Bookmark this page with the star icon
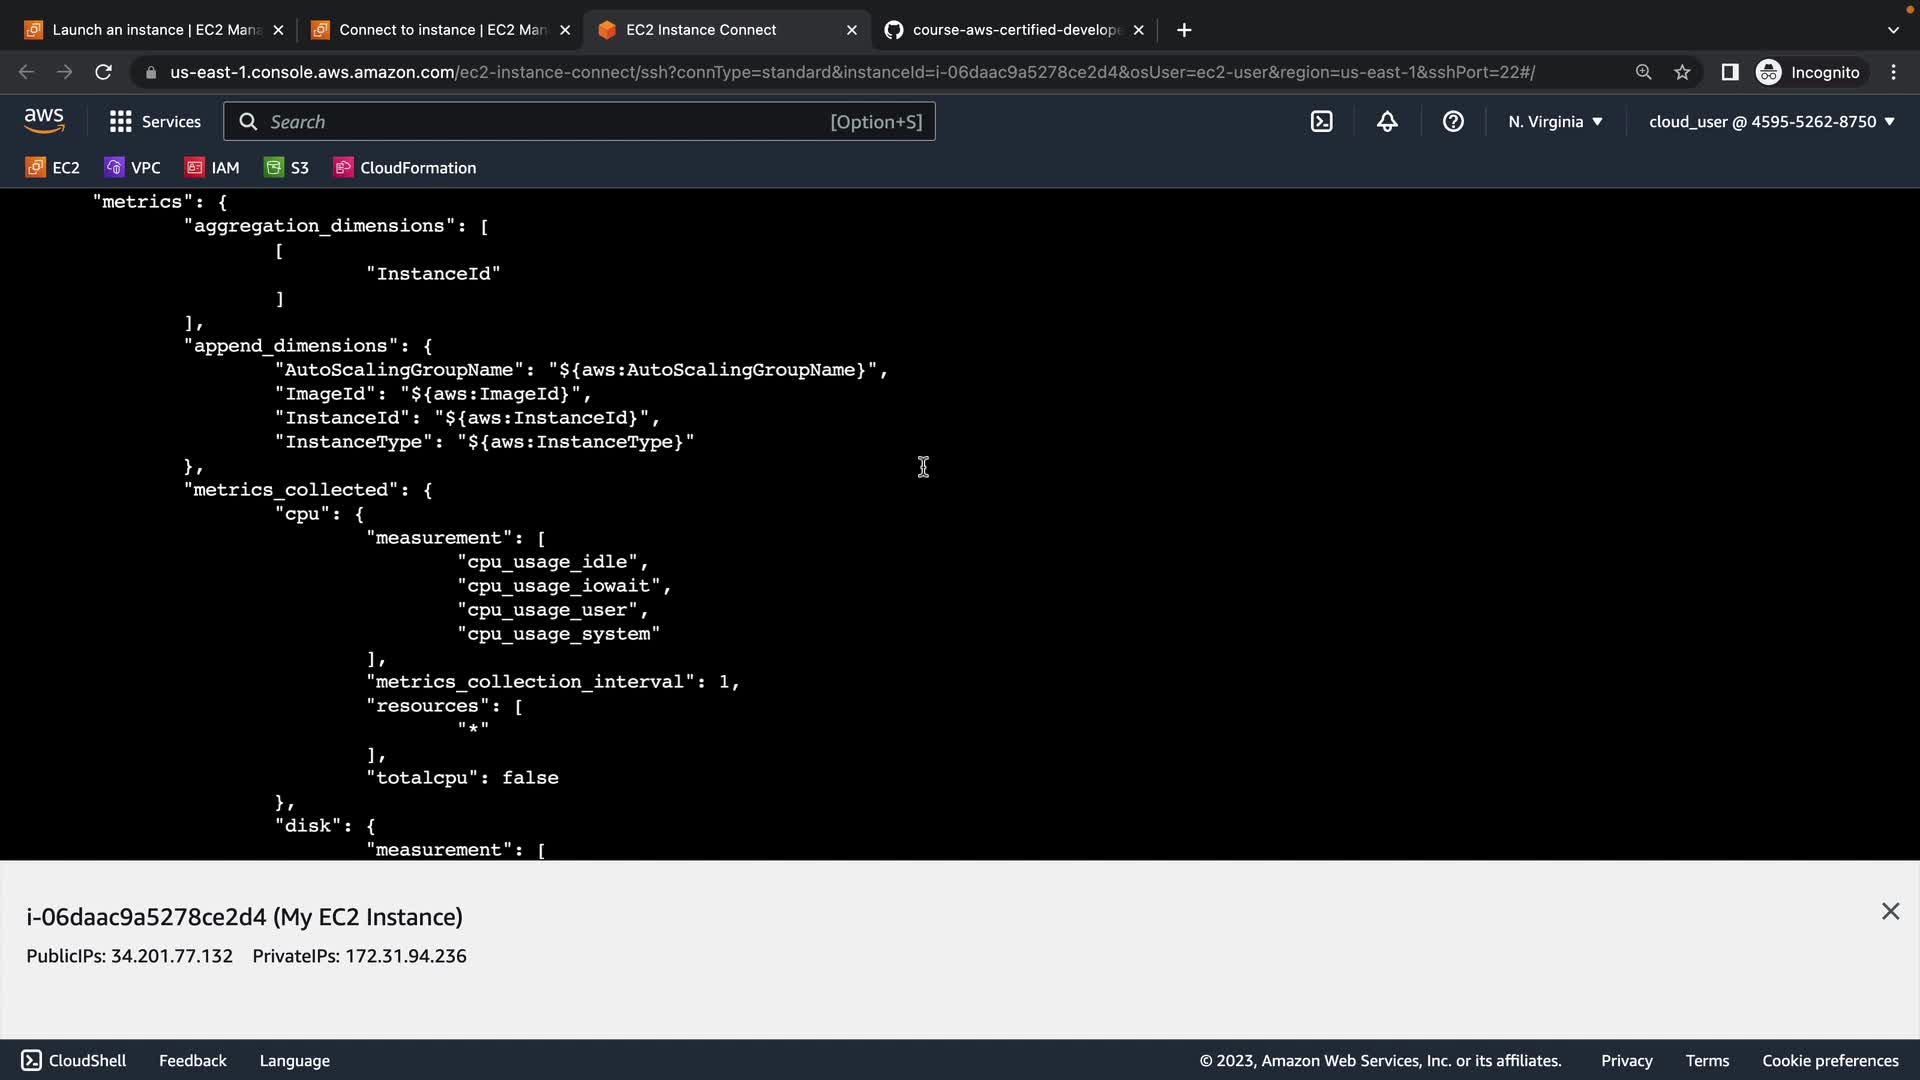The height and width of the screenshot is (1080, 1920). [x=1682, y=72]
